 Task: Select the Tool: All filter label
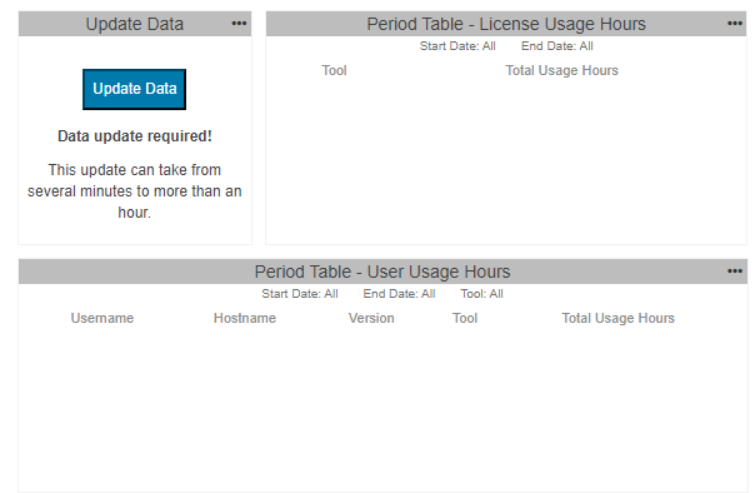482,294
